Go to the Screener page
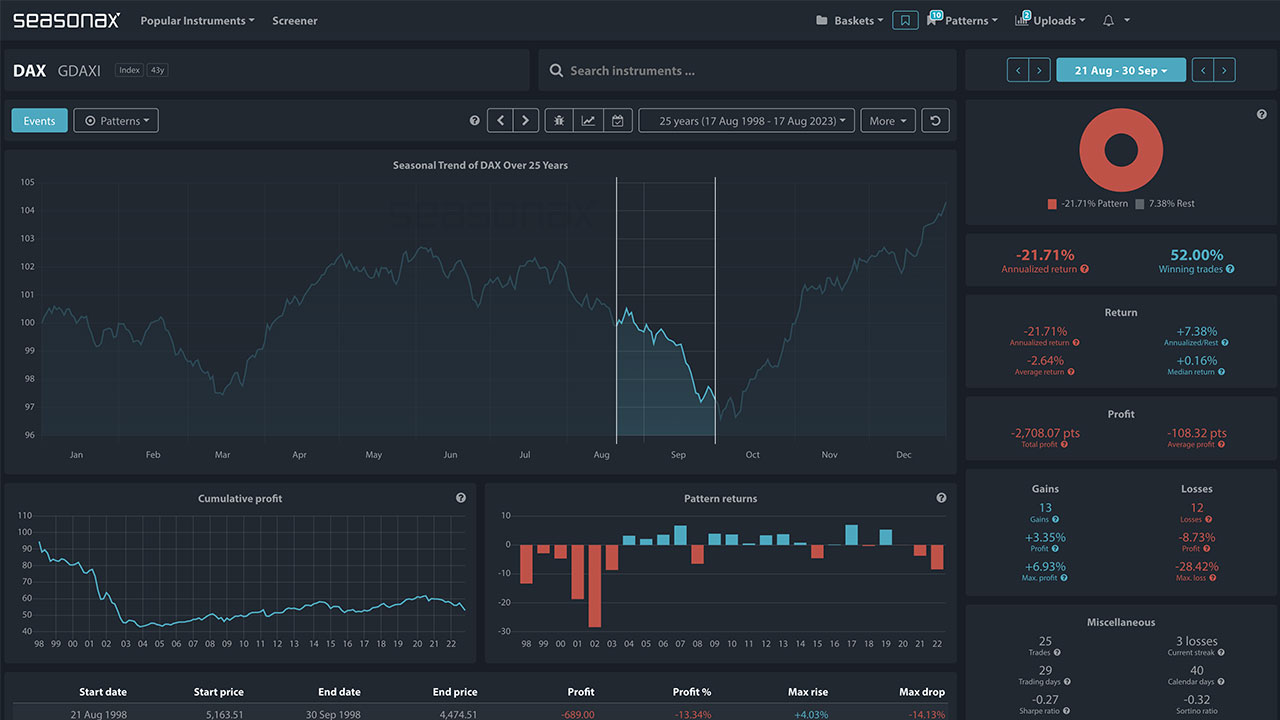 (295, 20)
